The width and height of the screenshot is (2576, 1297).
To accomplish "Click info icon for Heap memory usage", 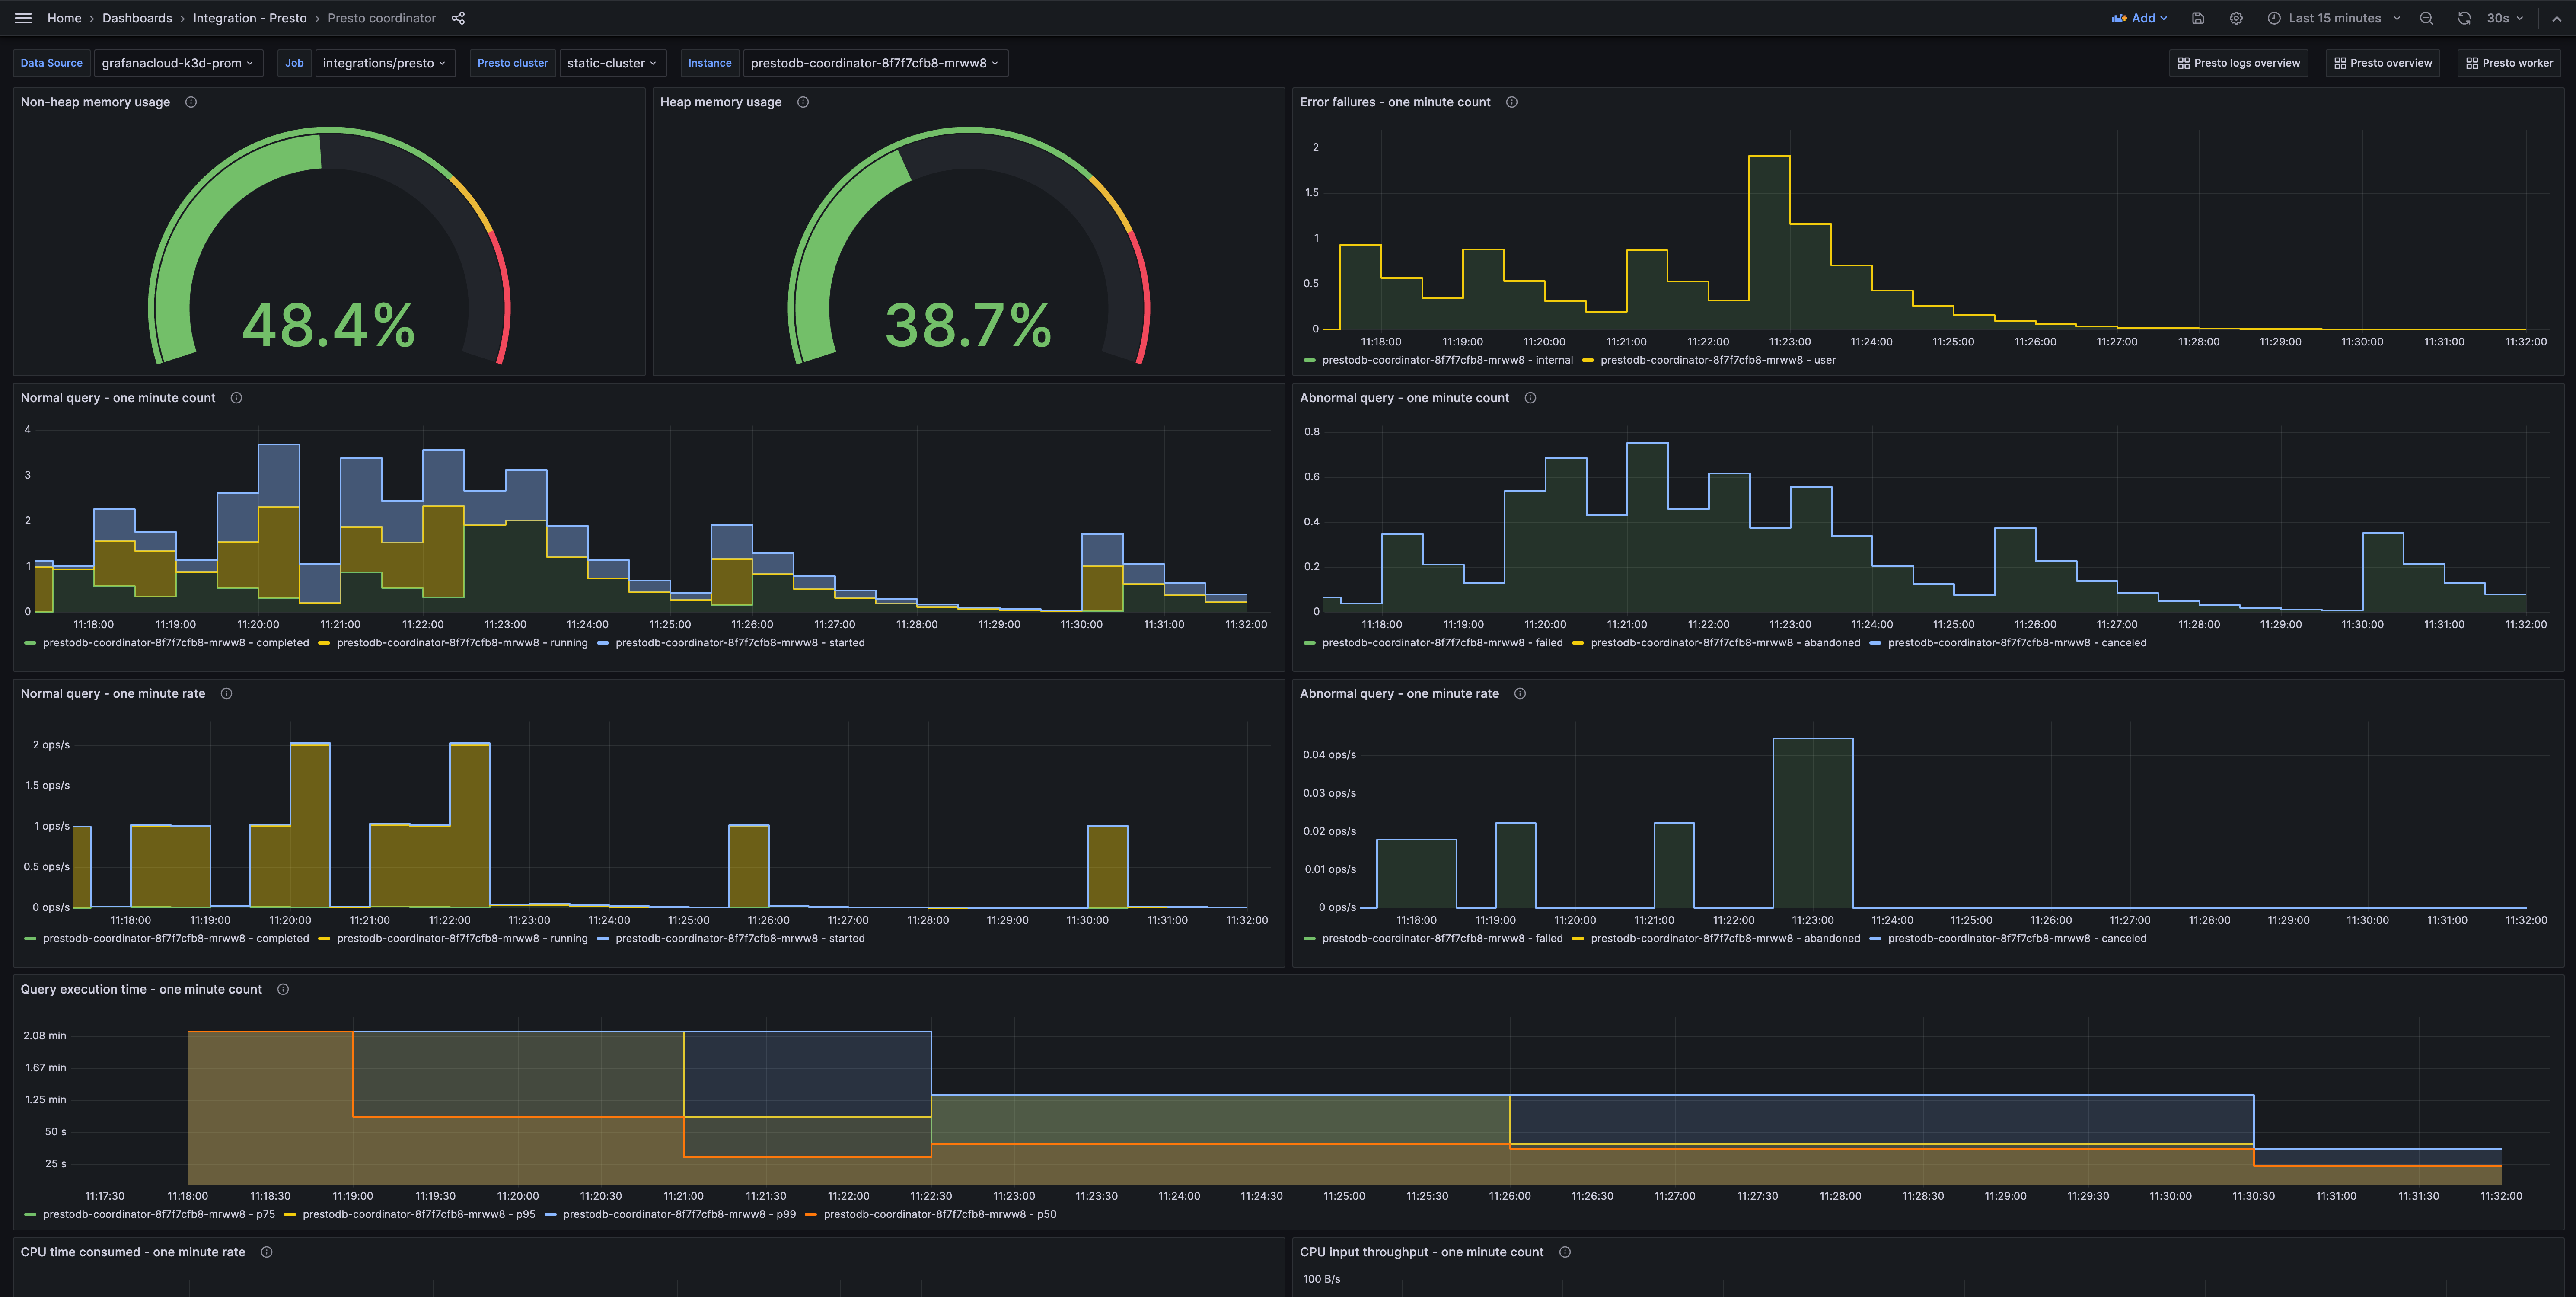I will tap(803, 102).
